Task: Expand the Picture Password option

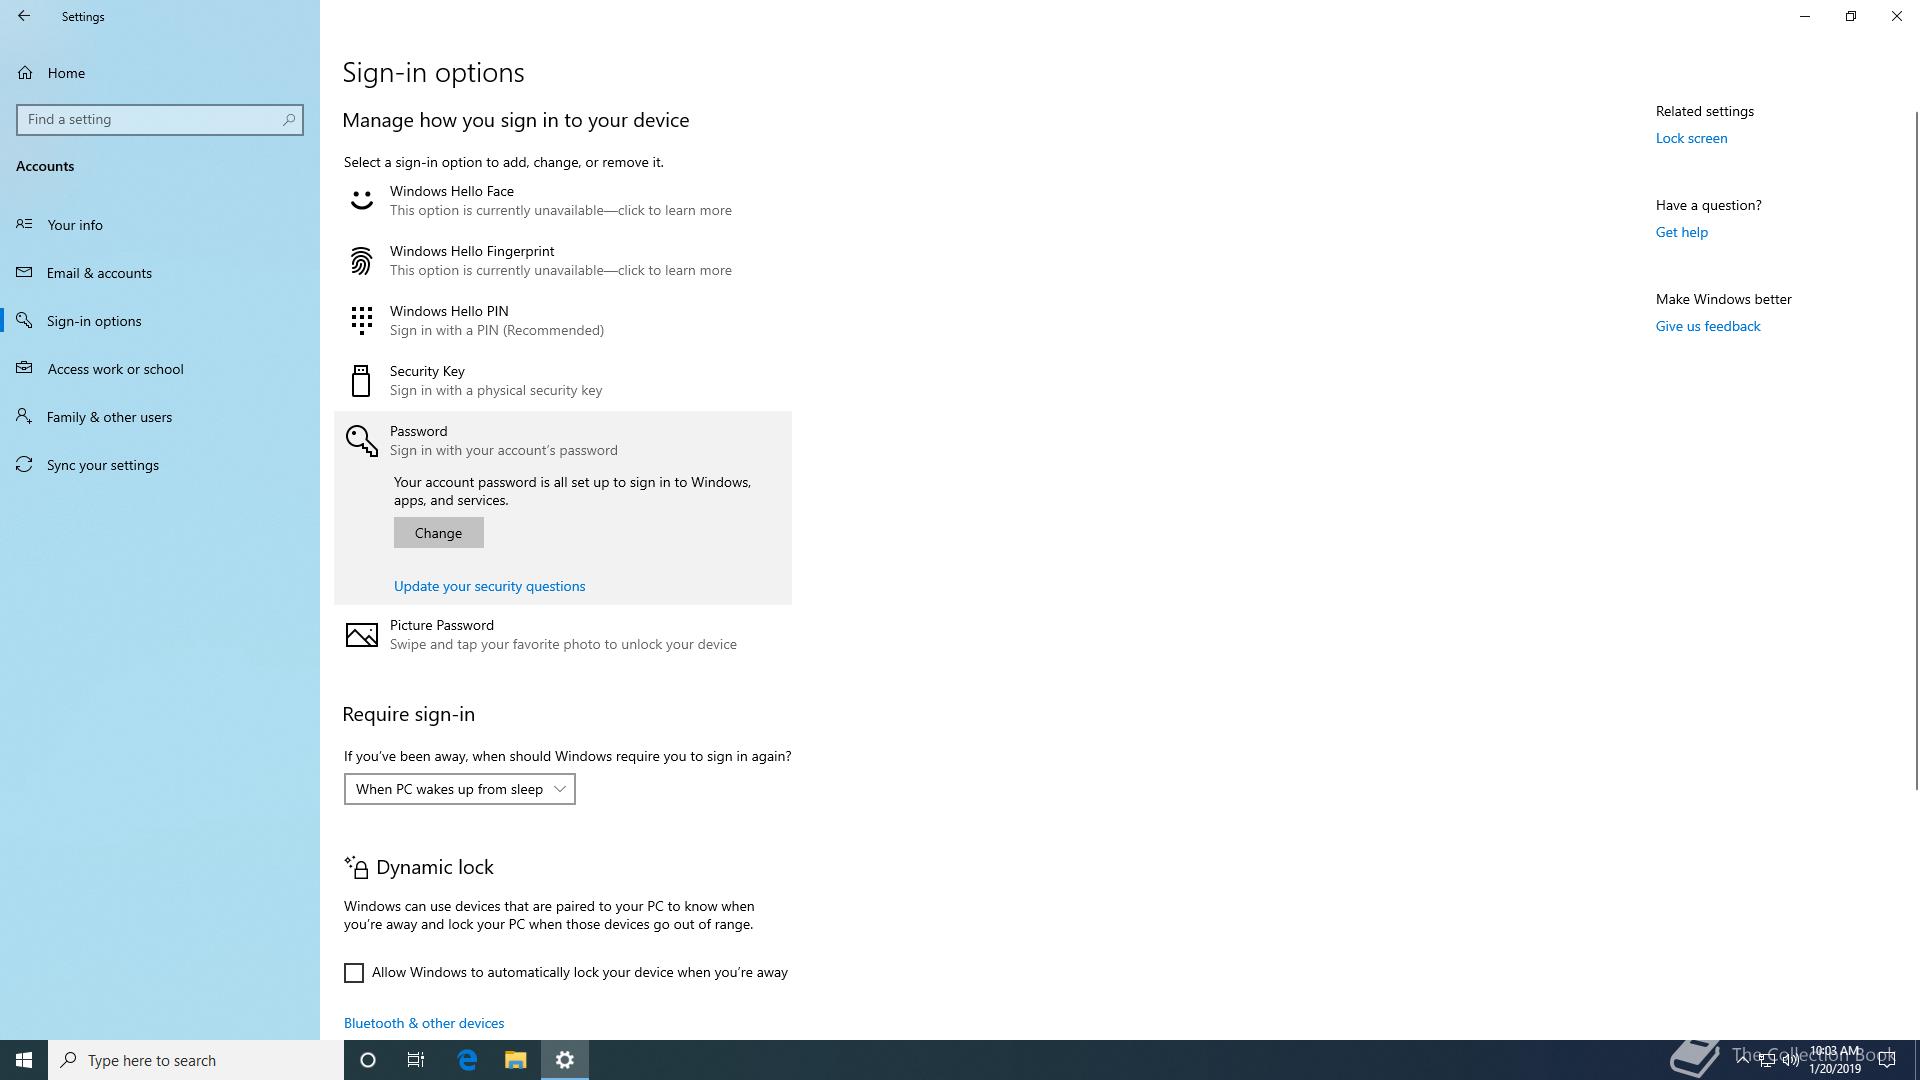Action: [563, 634]
